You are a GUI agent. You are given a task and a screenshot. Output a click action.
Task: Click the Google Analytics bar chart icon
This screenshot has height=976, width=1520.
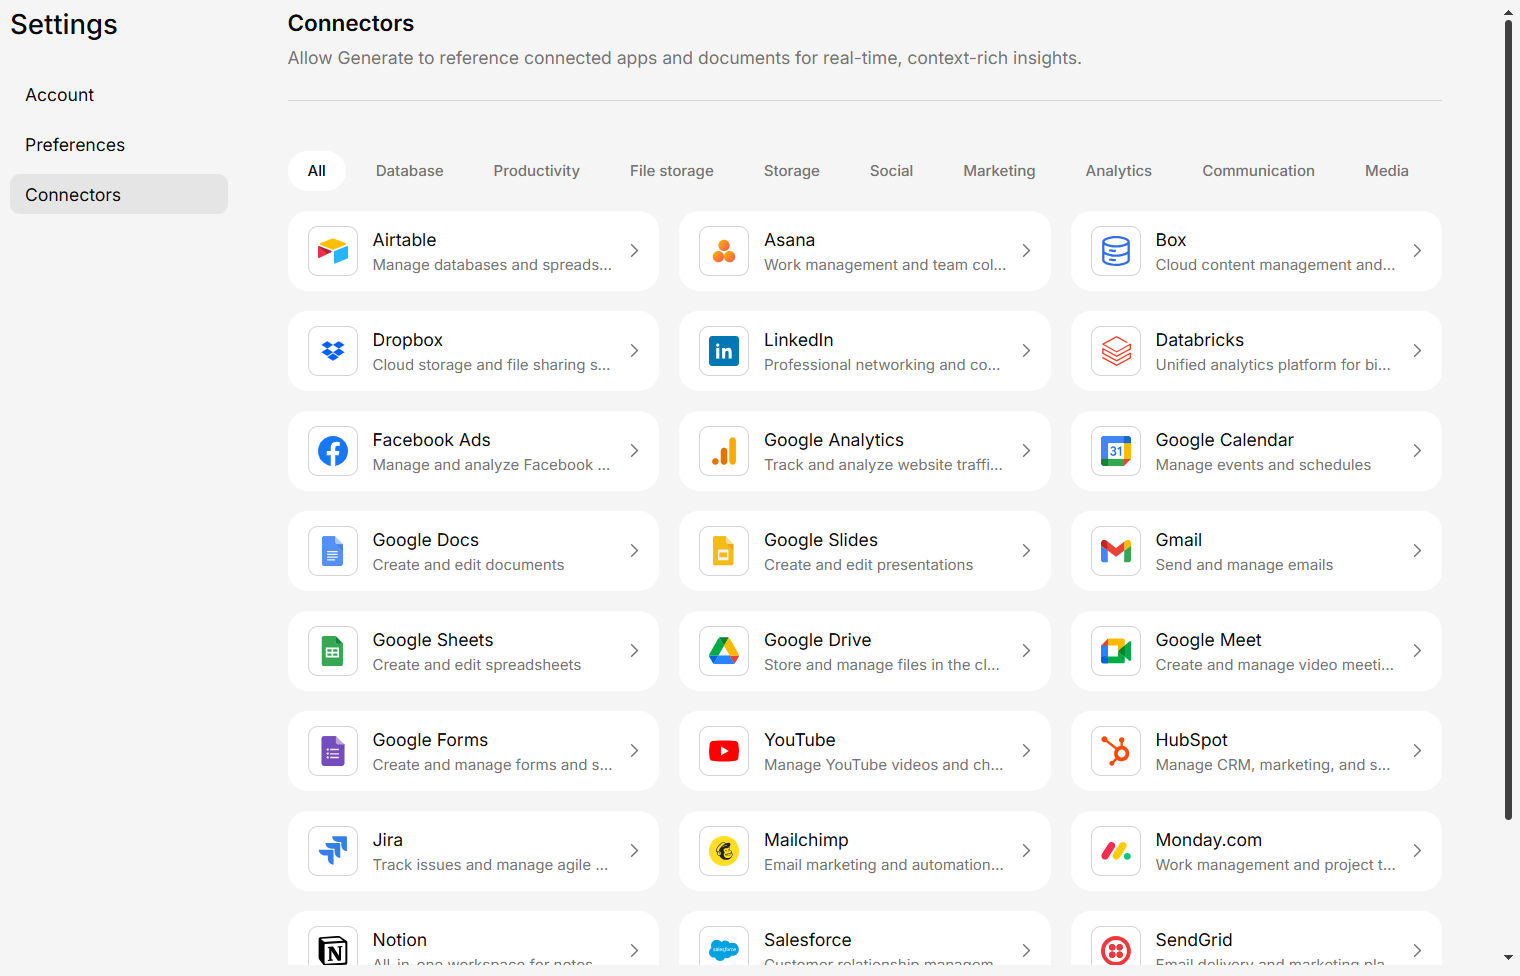pyautogui.click(x=724, y=451)
